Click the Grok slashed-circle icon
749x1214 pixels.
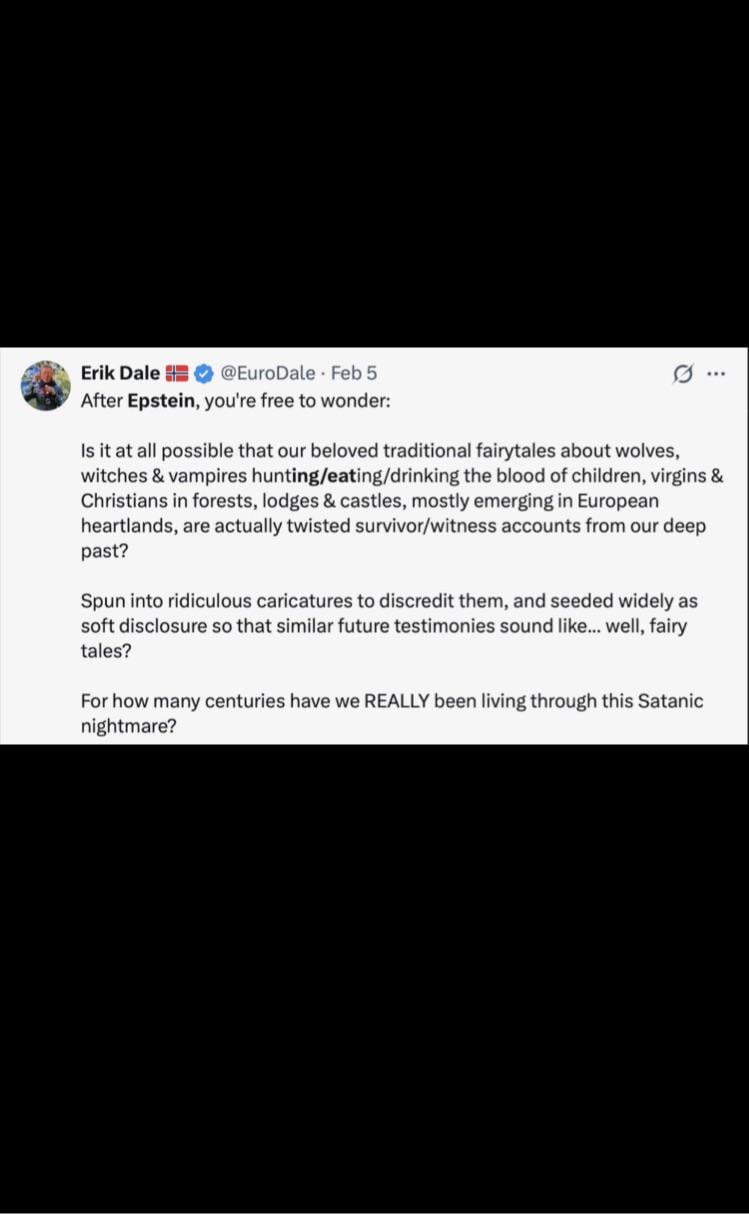pos(683,374)
